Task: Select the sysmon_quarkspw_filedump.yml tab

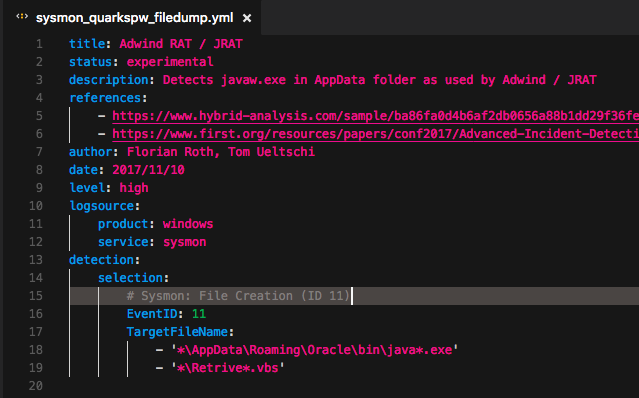Action: point(132,18)
